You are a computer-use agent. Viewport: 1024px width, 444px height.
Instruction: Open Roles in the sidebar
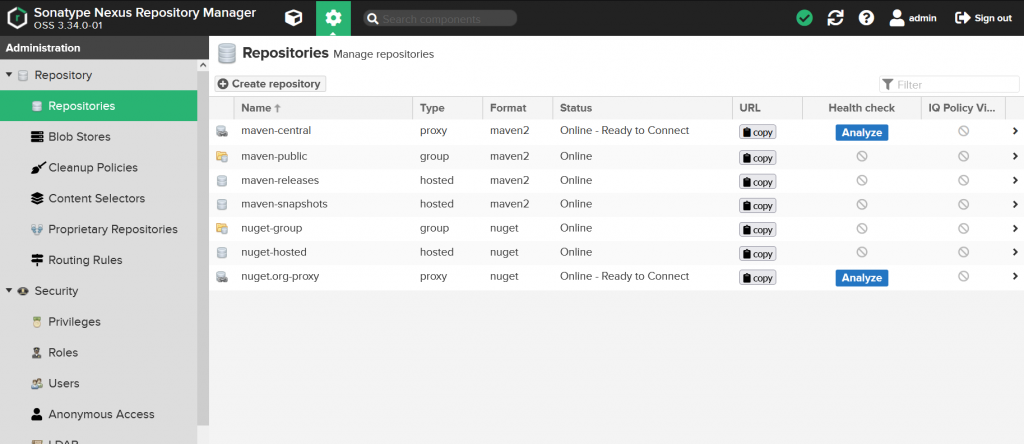tap(99, 352)
